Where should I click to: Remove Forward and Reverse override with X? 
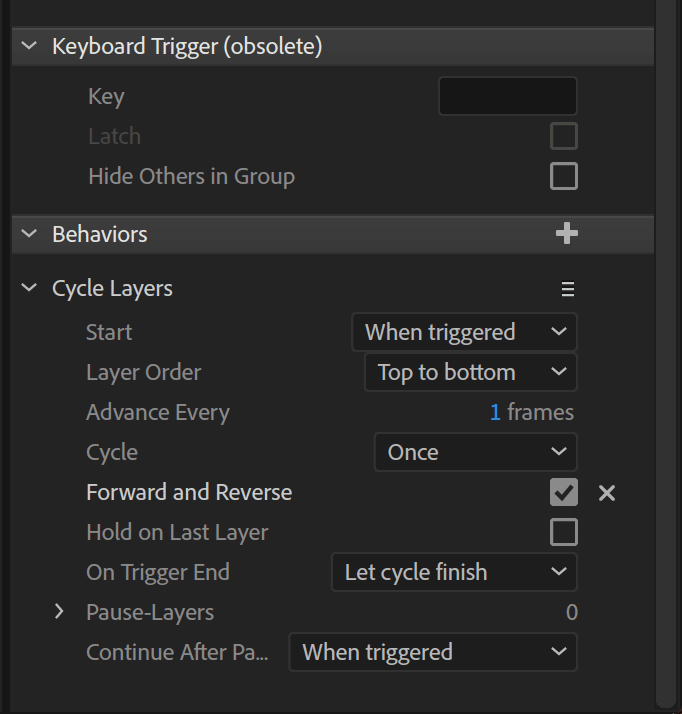[607, 493]
